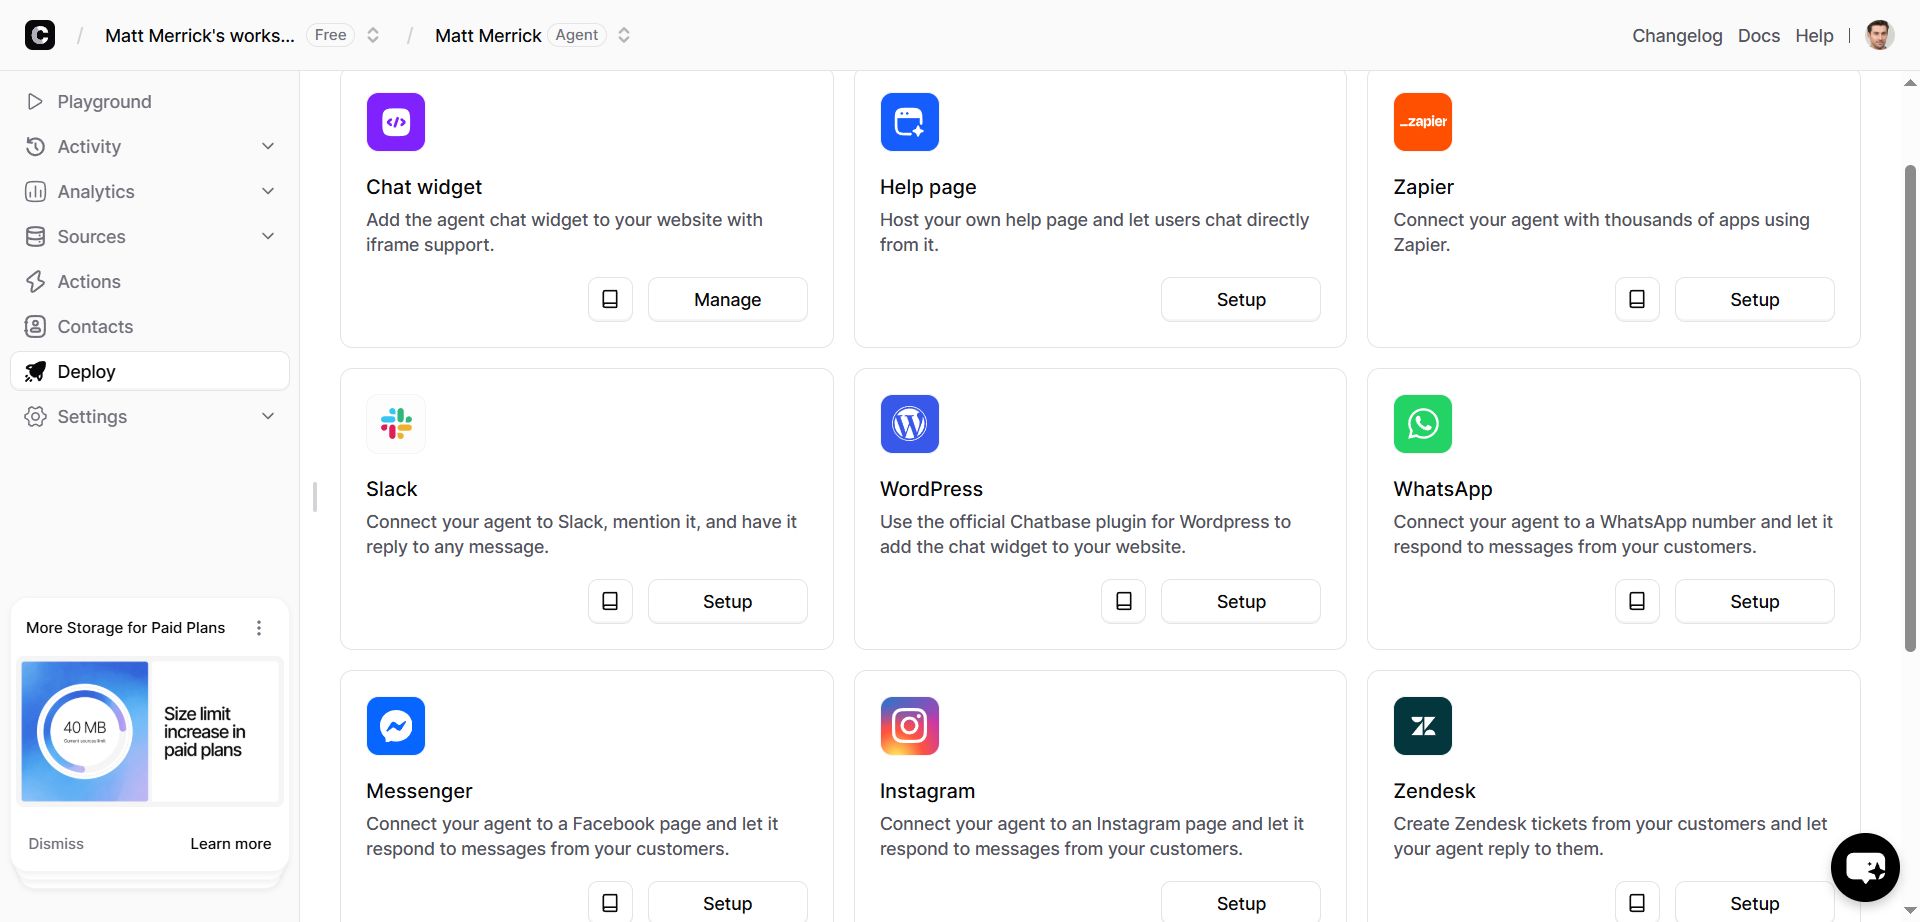Viewport: 1920px width, 922px height.
Task: Click the storage limit promo thumbnail
Action: click(150, 731)
